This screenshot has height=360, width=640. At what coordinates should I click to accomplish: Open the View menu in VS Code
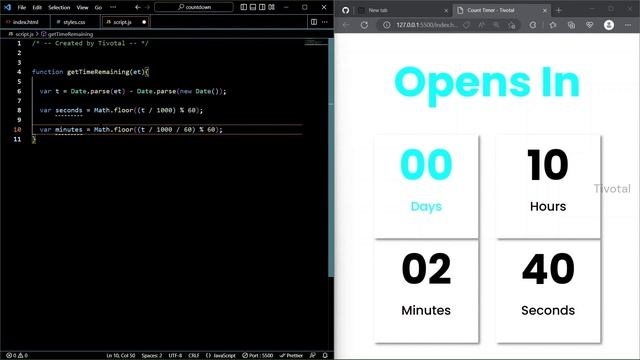pos(82,7)
